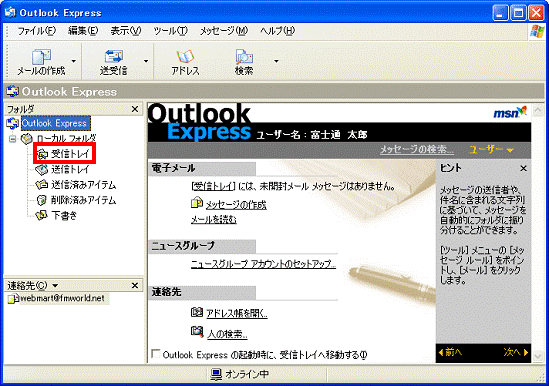549x386 pixels.
Task: Close the フォルダ pane
Action: coord(135,109)
